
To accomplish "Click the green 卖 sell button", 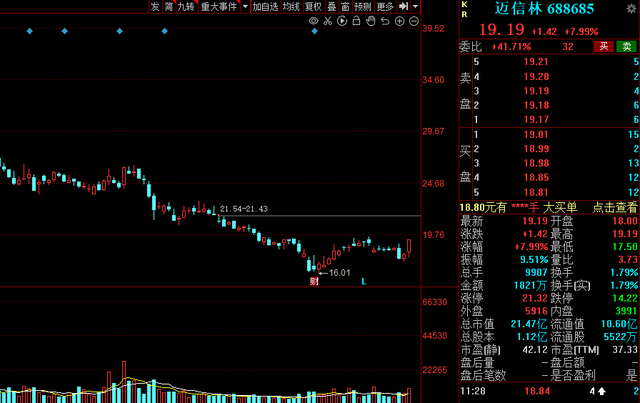I will pyautogui.click(x=627, y=47).
